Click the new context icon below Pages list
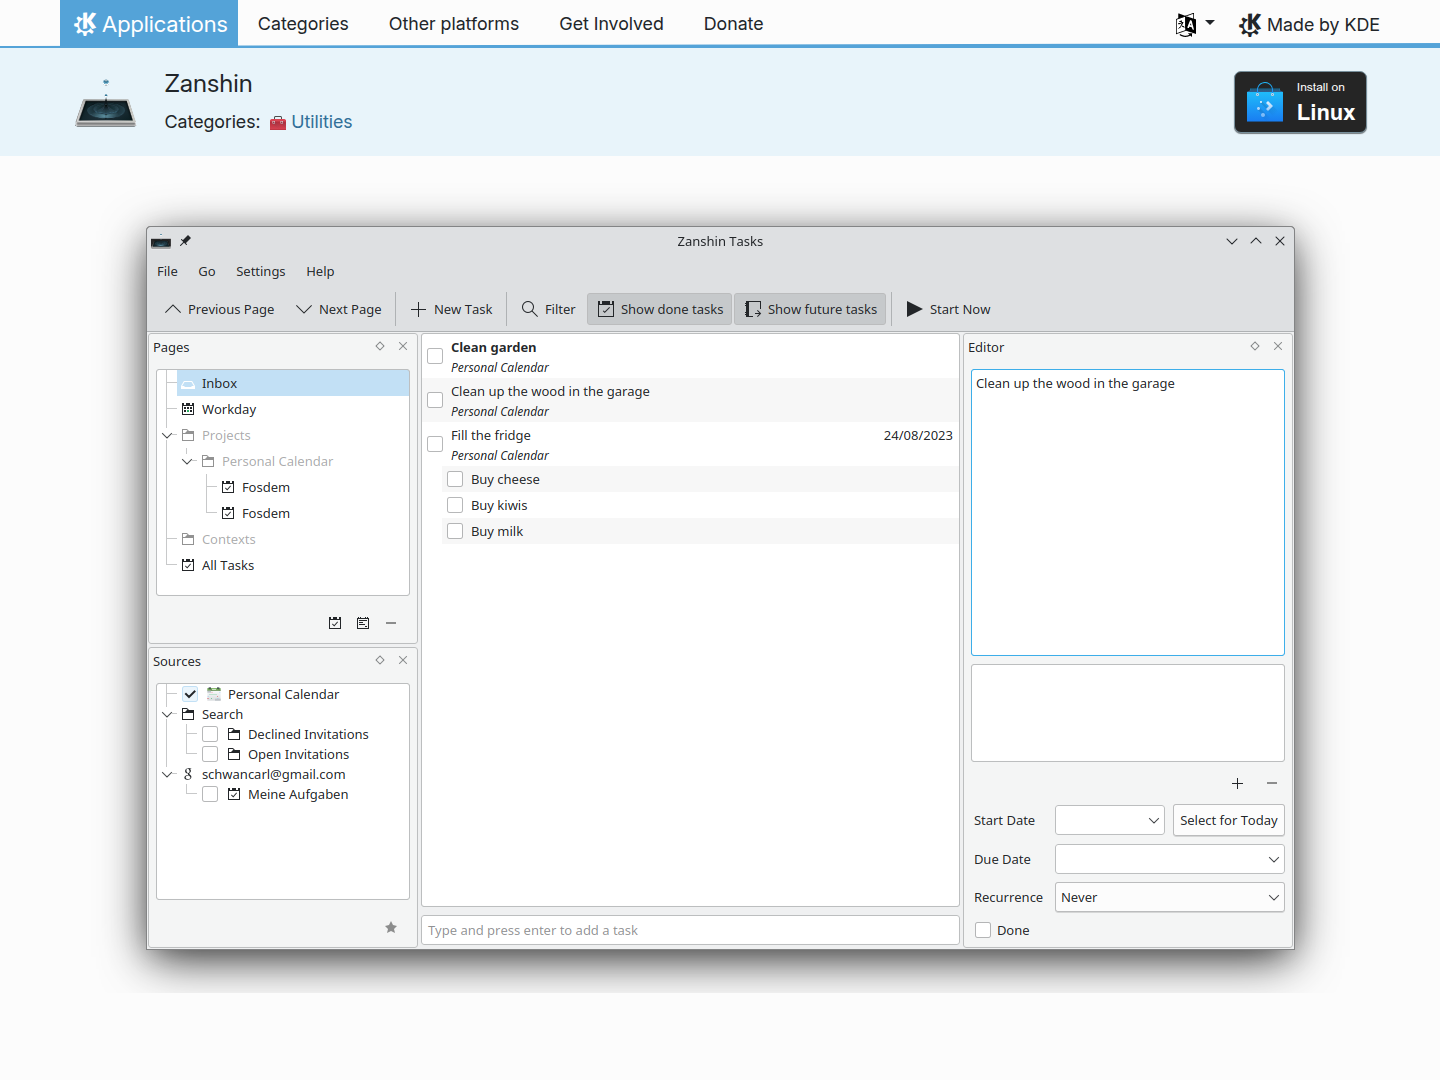 coord(363,623)
